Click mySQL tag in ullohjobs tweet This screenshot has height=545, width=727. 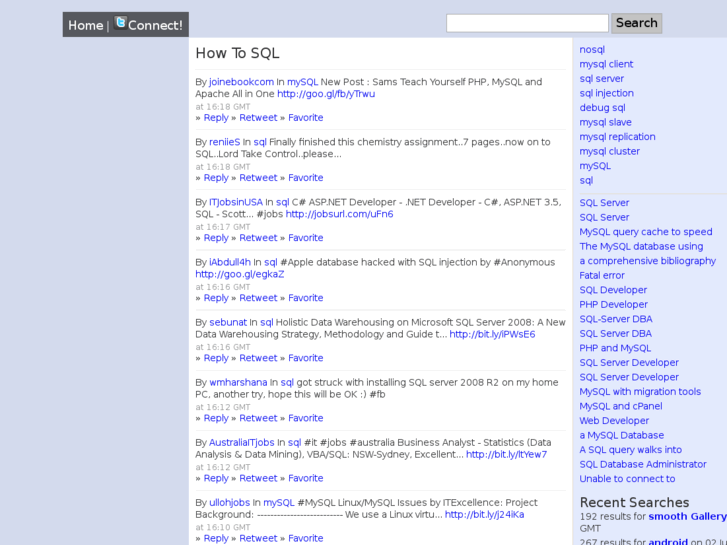(x=279, y=503)
